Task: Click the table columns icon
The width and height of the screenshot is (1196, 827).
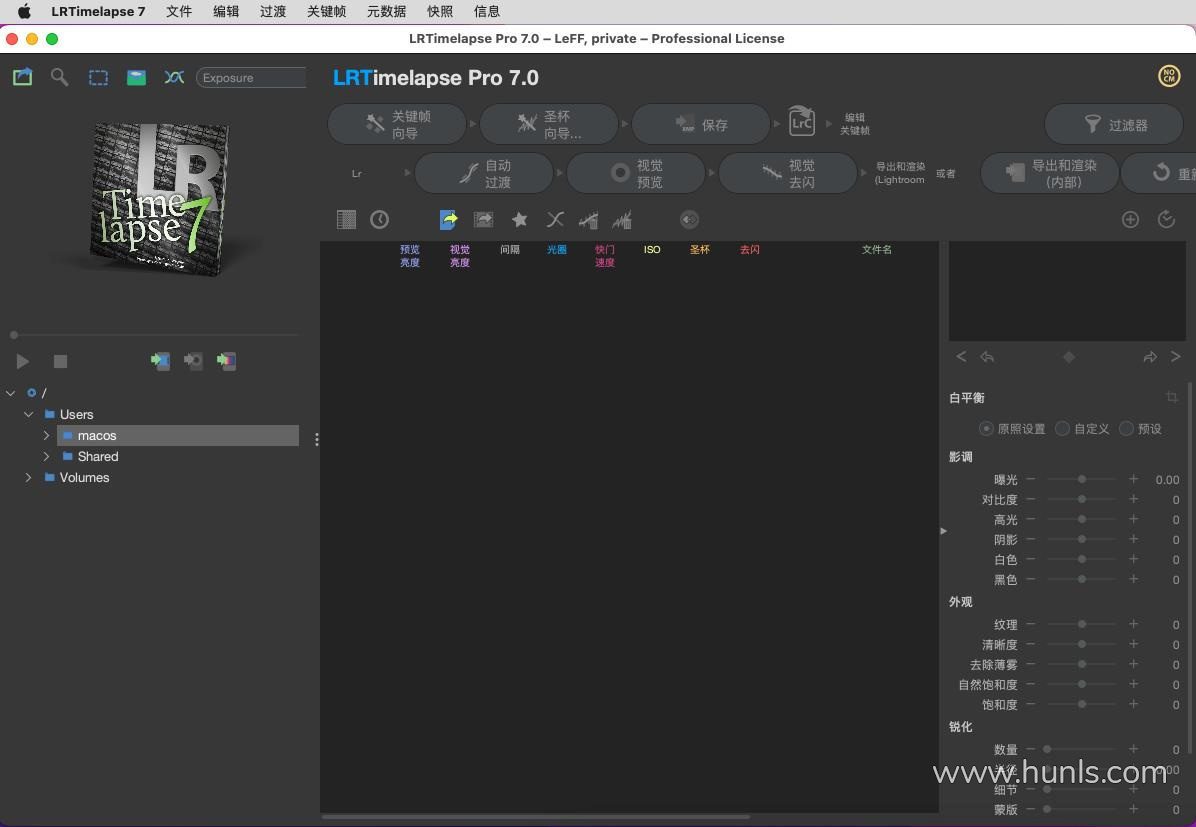Action: coord(346,220)
